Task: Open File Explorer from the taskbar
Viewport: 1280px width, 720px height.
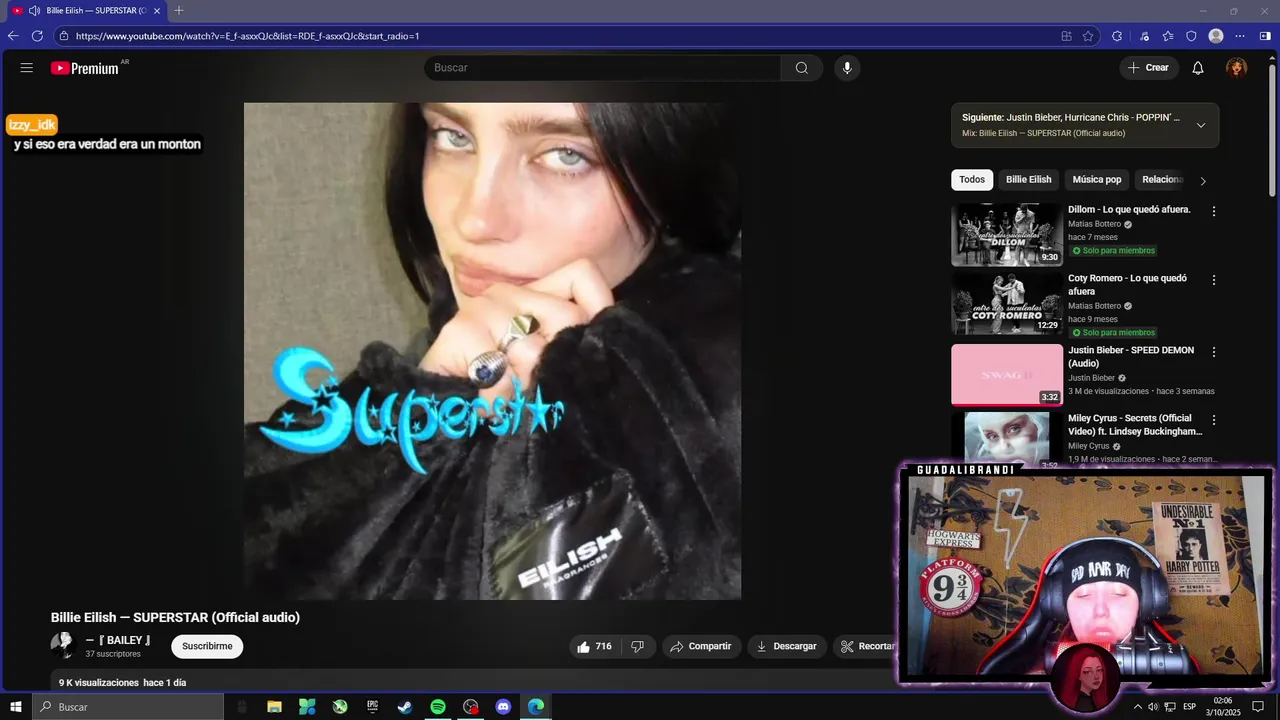Action: point(274,707)
